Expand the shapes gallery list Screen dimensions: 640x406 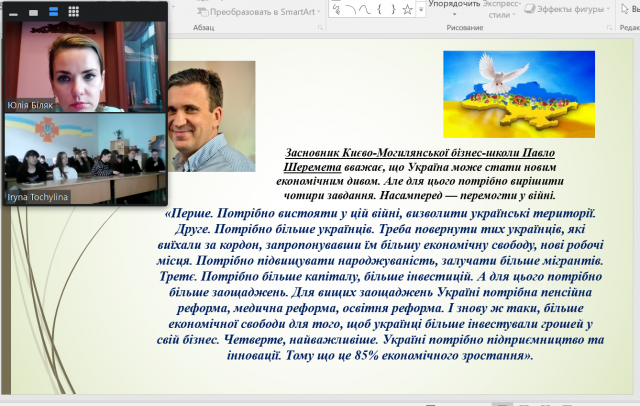coord(421,9)
